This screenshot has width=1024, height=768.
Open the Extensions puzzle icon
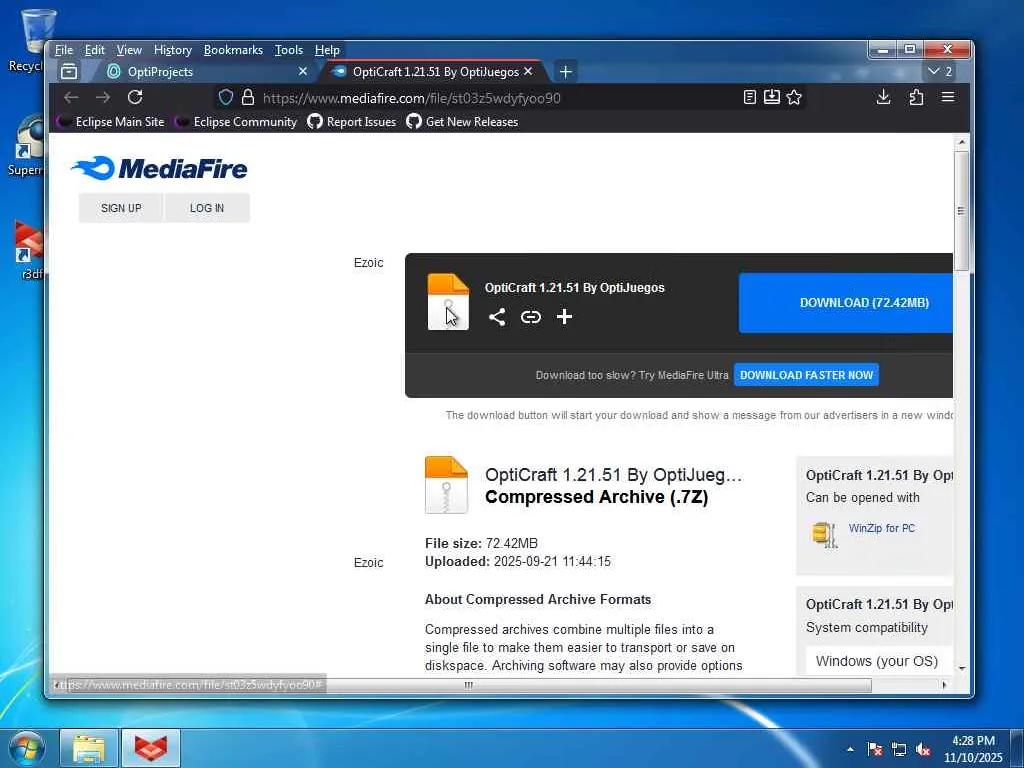[x=916, y=97]
